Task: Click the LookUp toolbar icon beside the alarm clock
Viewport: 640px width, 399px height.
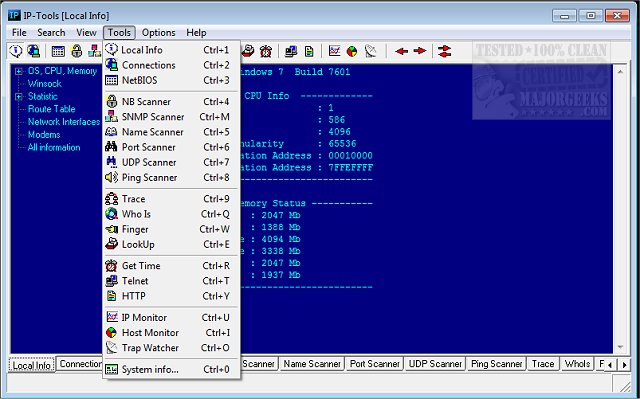Action: click(248, 51)
